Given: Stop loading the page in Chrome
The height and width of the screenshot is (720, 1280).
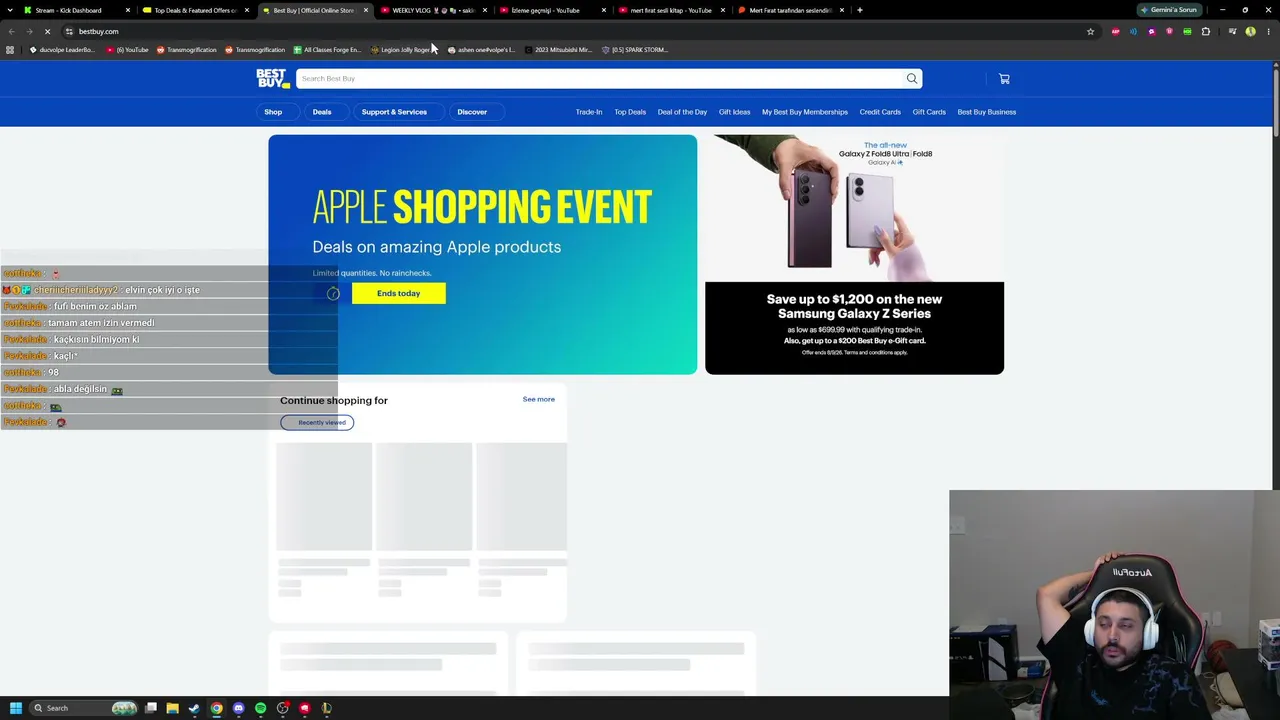Looking at the screenshot, I should point(47,31).
